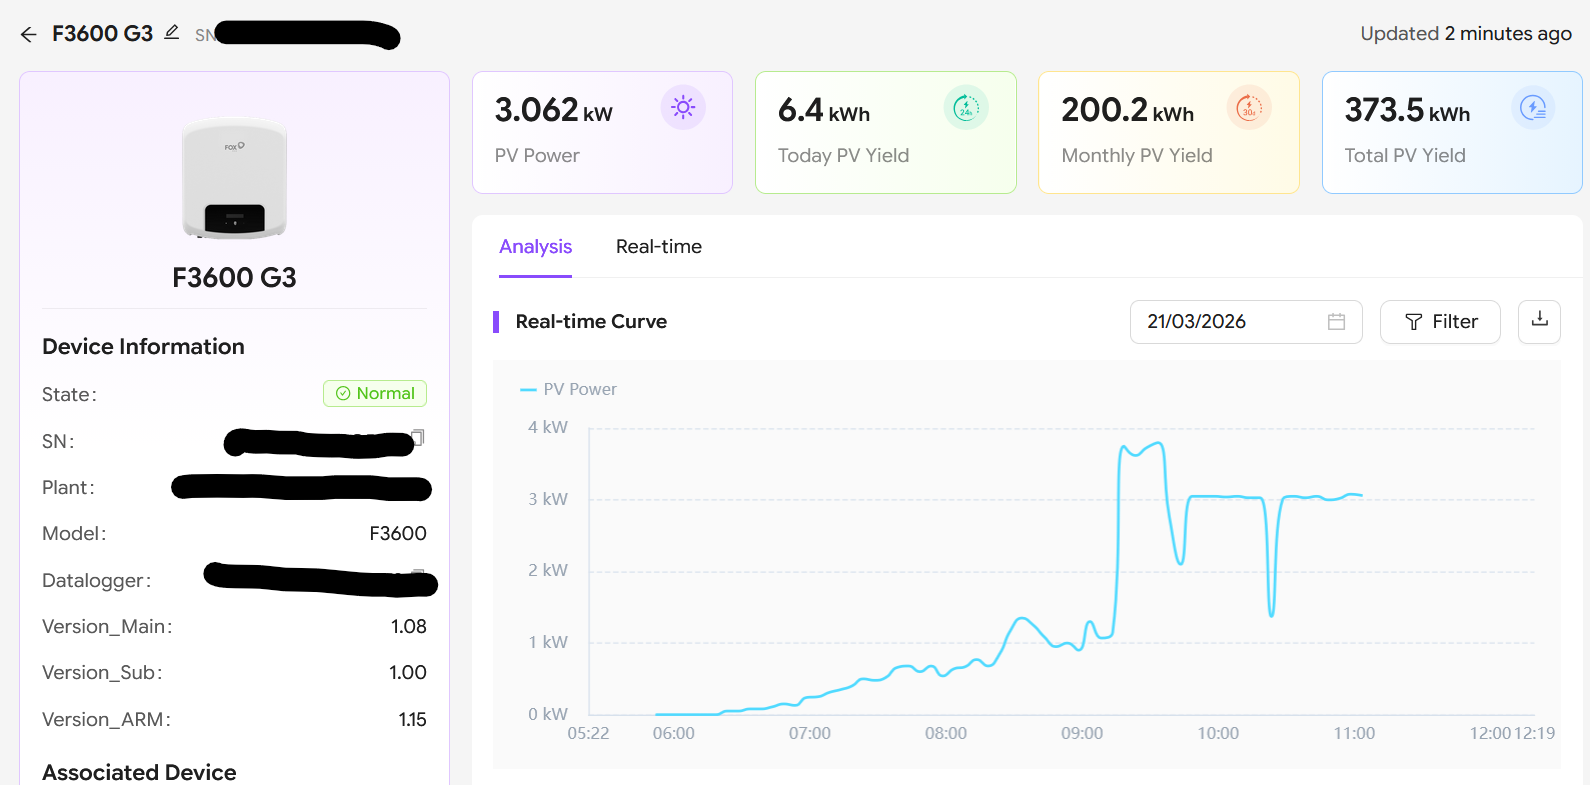Click the PV Power sun icon
This screenshot has height=785, width=1590.
pos(683,107)
